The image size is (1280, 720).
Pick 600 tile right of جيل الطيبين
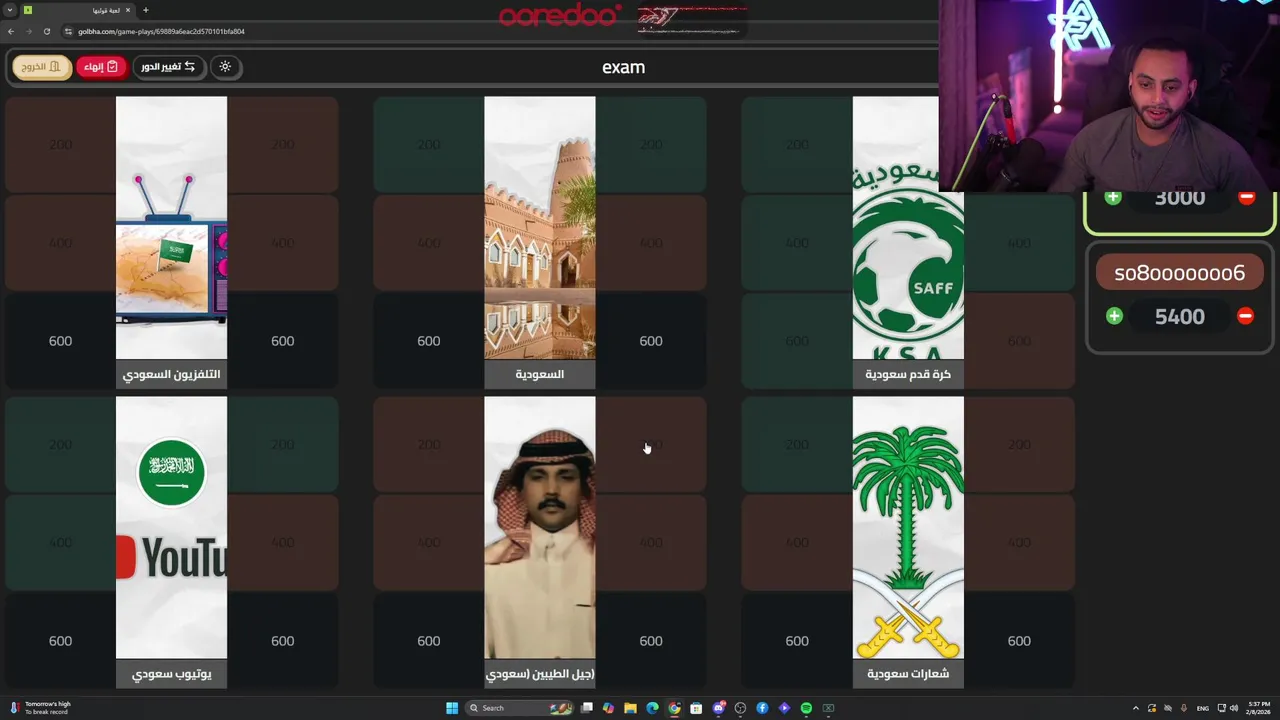(651, 641)
